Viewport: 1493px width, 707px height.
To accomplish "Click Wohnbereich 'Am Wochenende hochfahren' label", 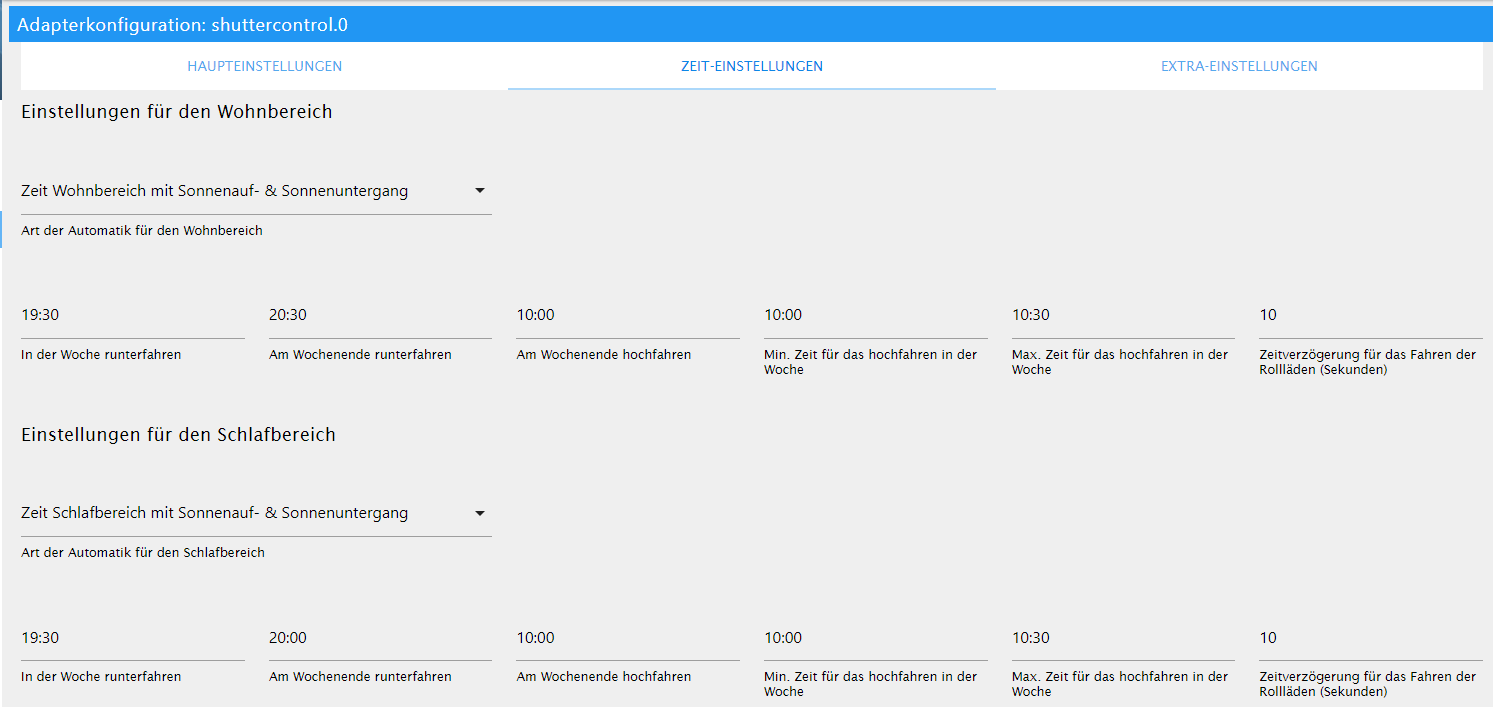I will coord(604,354).
